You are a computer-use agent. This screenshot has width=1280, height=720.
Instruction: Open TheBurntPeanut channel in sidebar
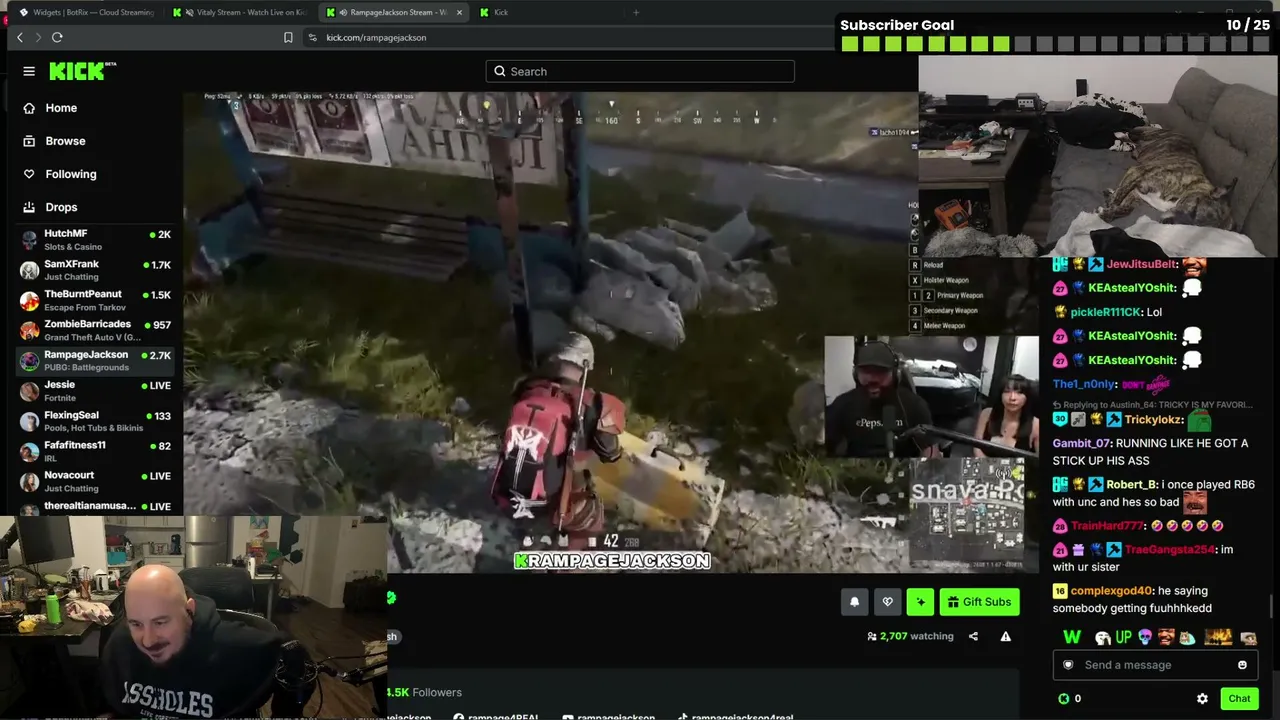[x=95, y=300]
